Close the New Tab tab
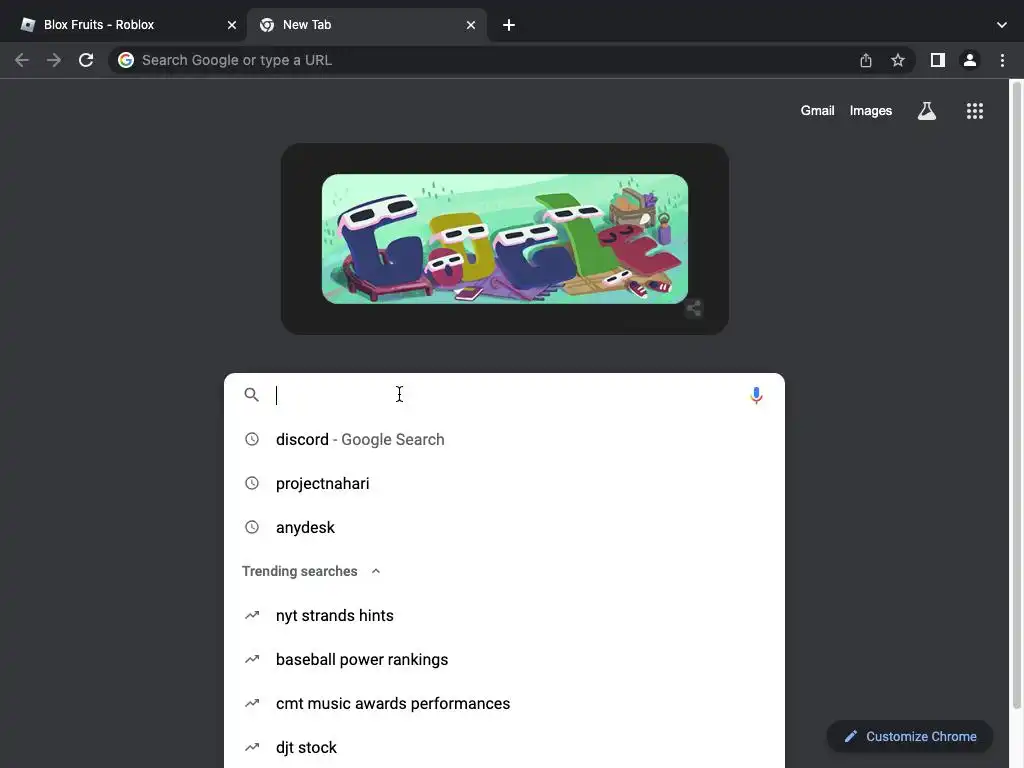 471,25
